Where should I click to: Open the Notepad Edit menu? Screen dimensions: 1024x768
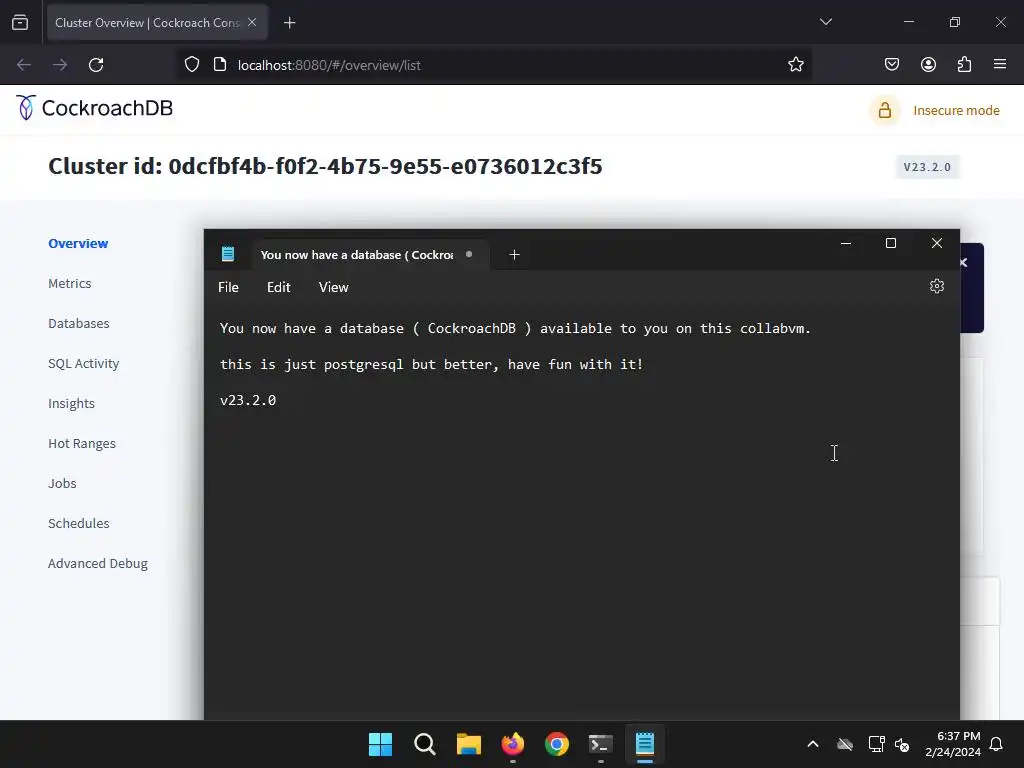[278, 287]
